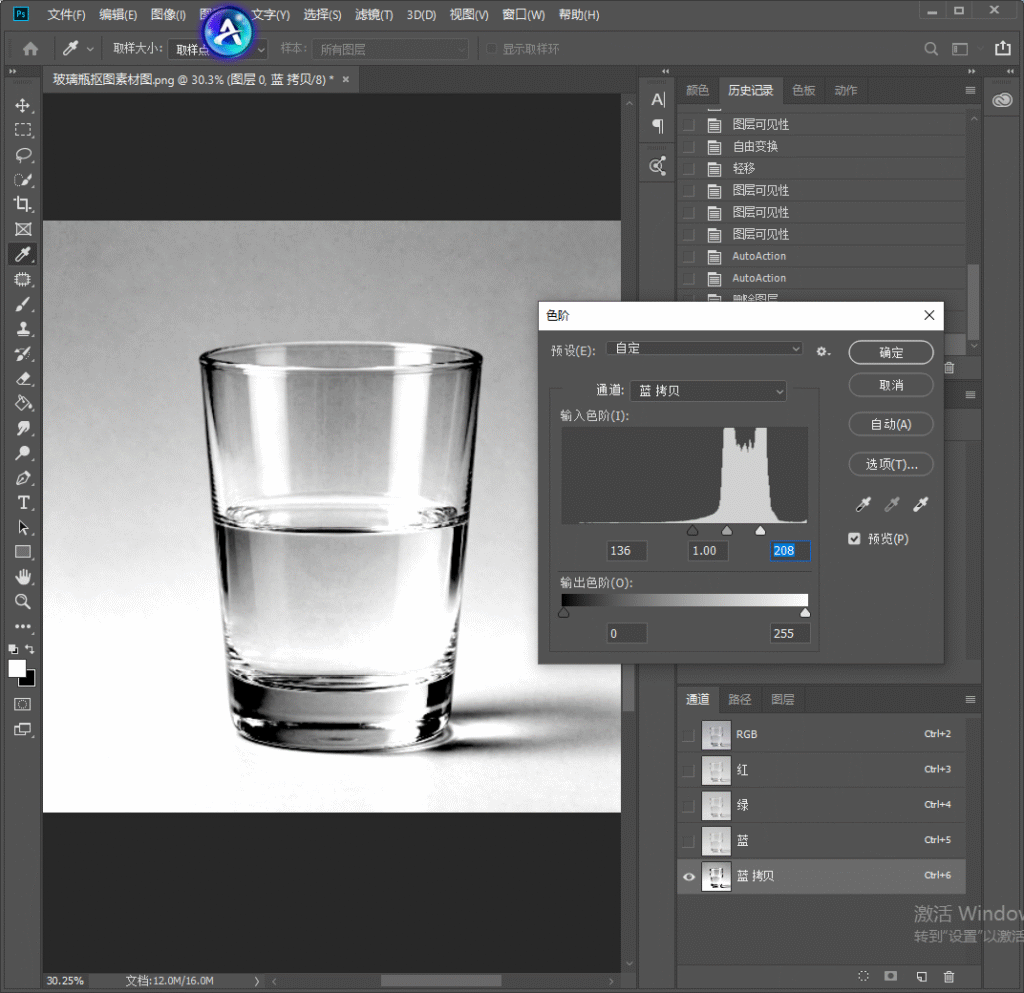Open the 取样大小 sample size dropdown
The height and width of the screenshot is (993, 1024).
tap(217, 49)
